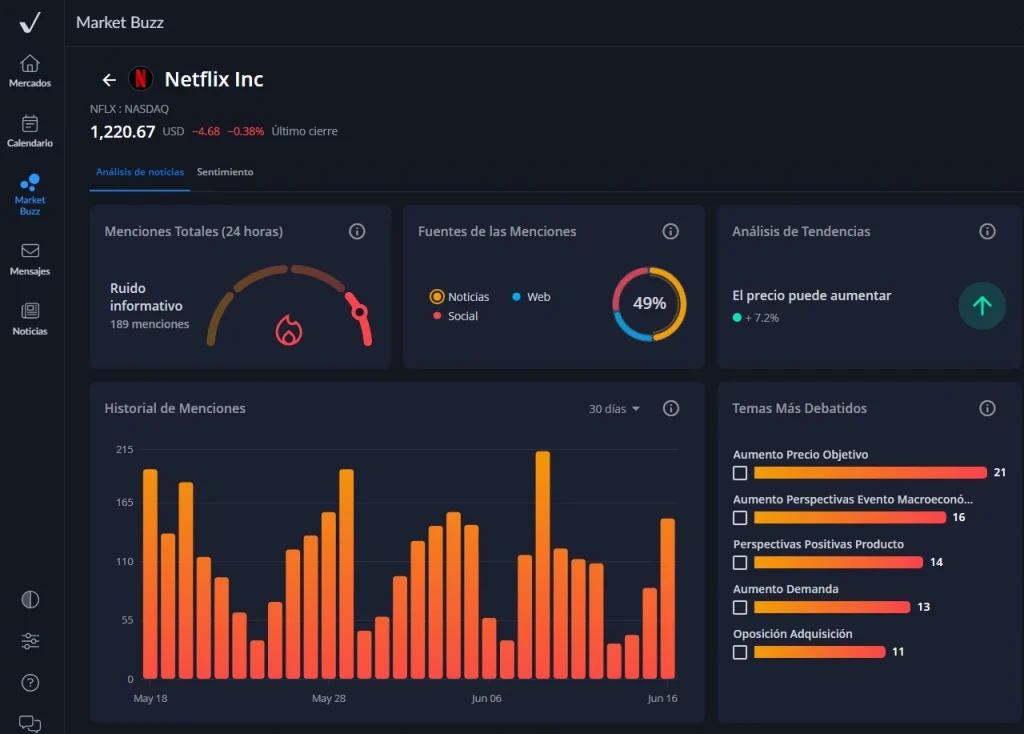
Task: Click the checkmark logo in the sidebar
Action: 30,22
